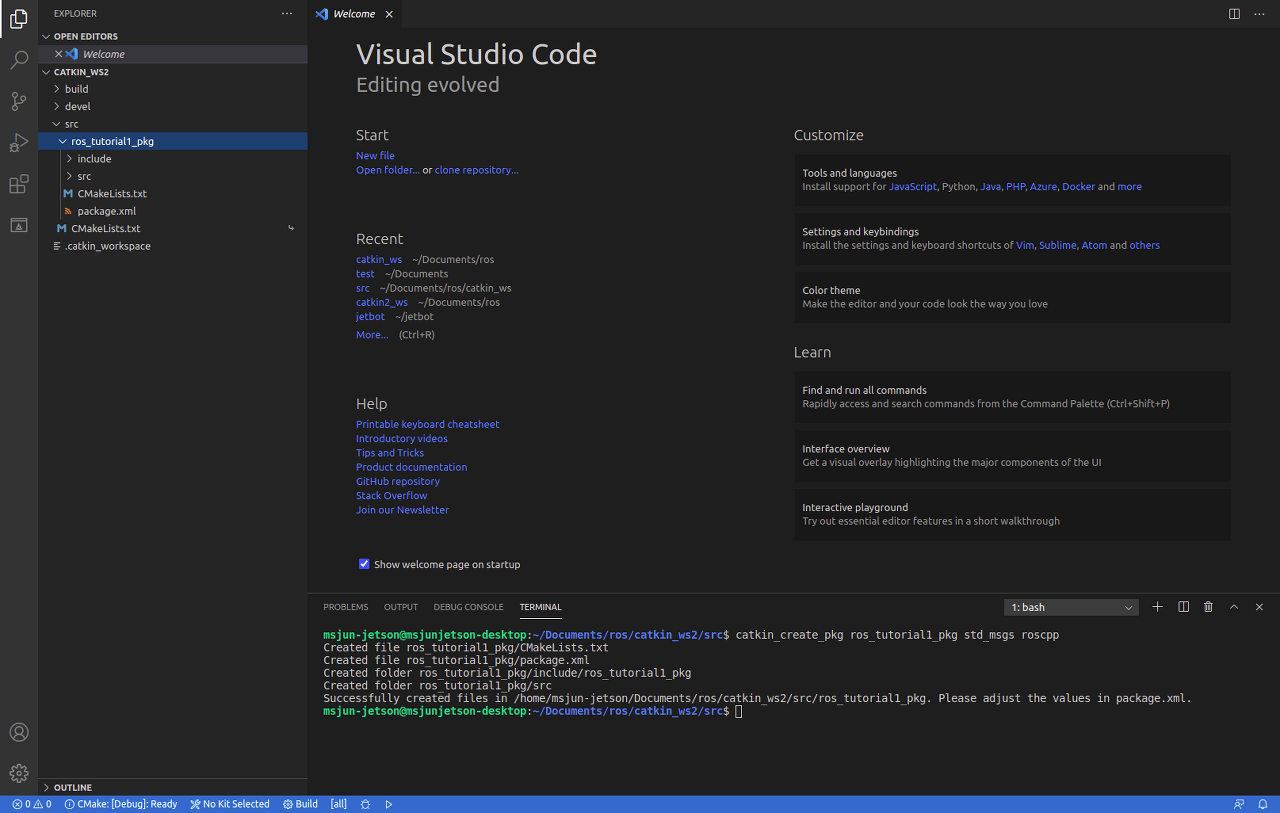Open the Explorer view in activity bar
Viewport: 1280px width, 813px height.
pyautogui.click(x=18, y=19)
